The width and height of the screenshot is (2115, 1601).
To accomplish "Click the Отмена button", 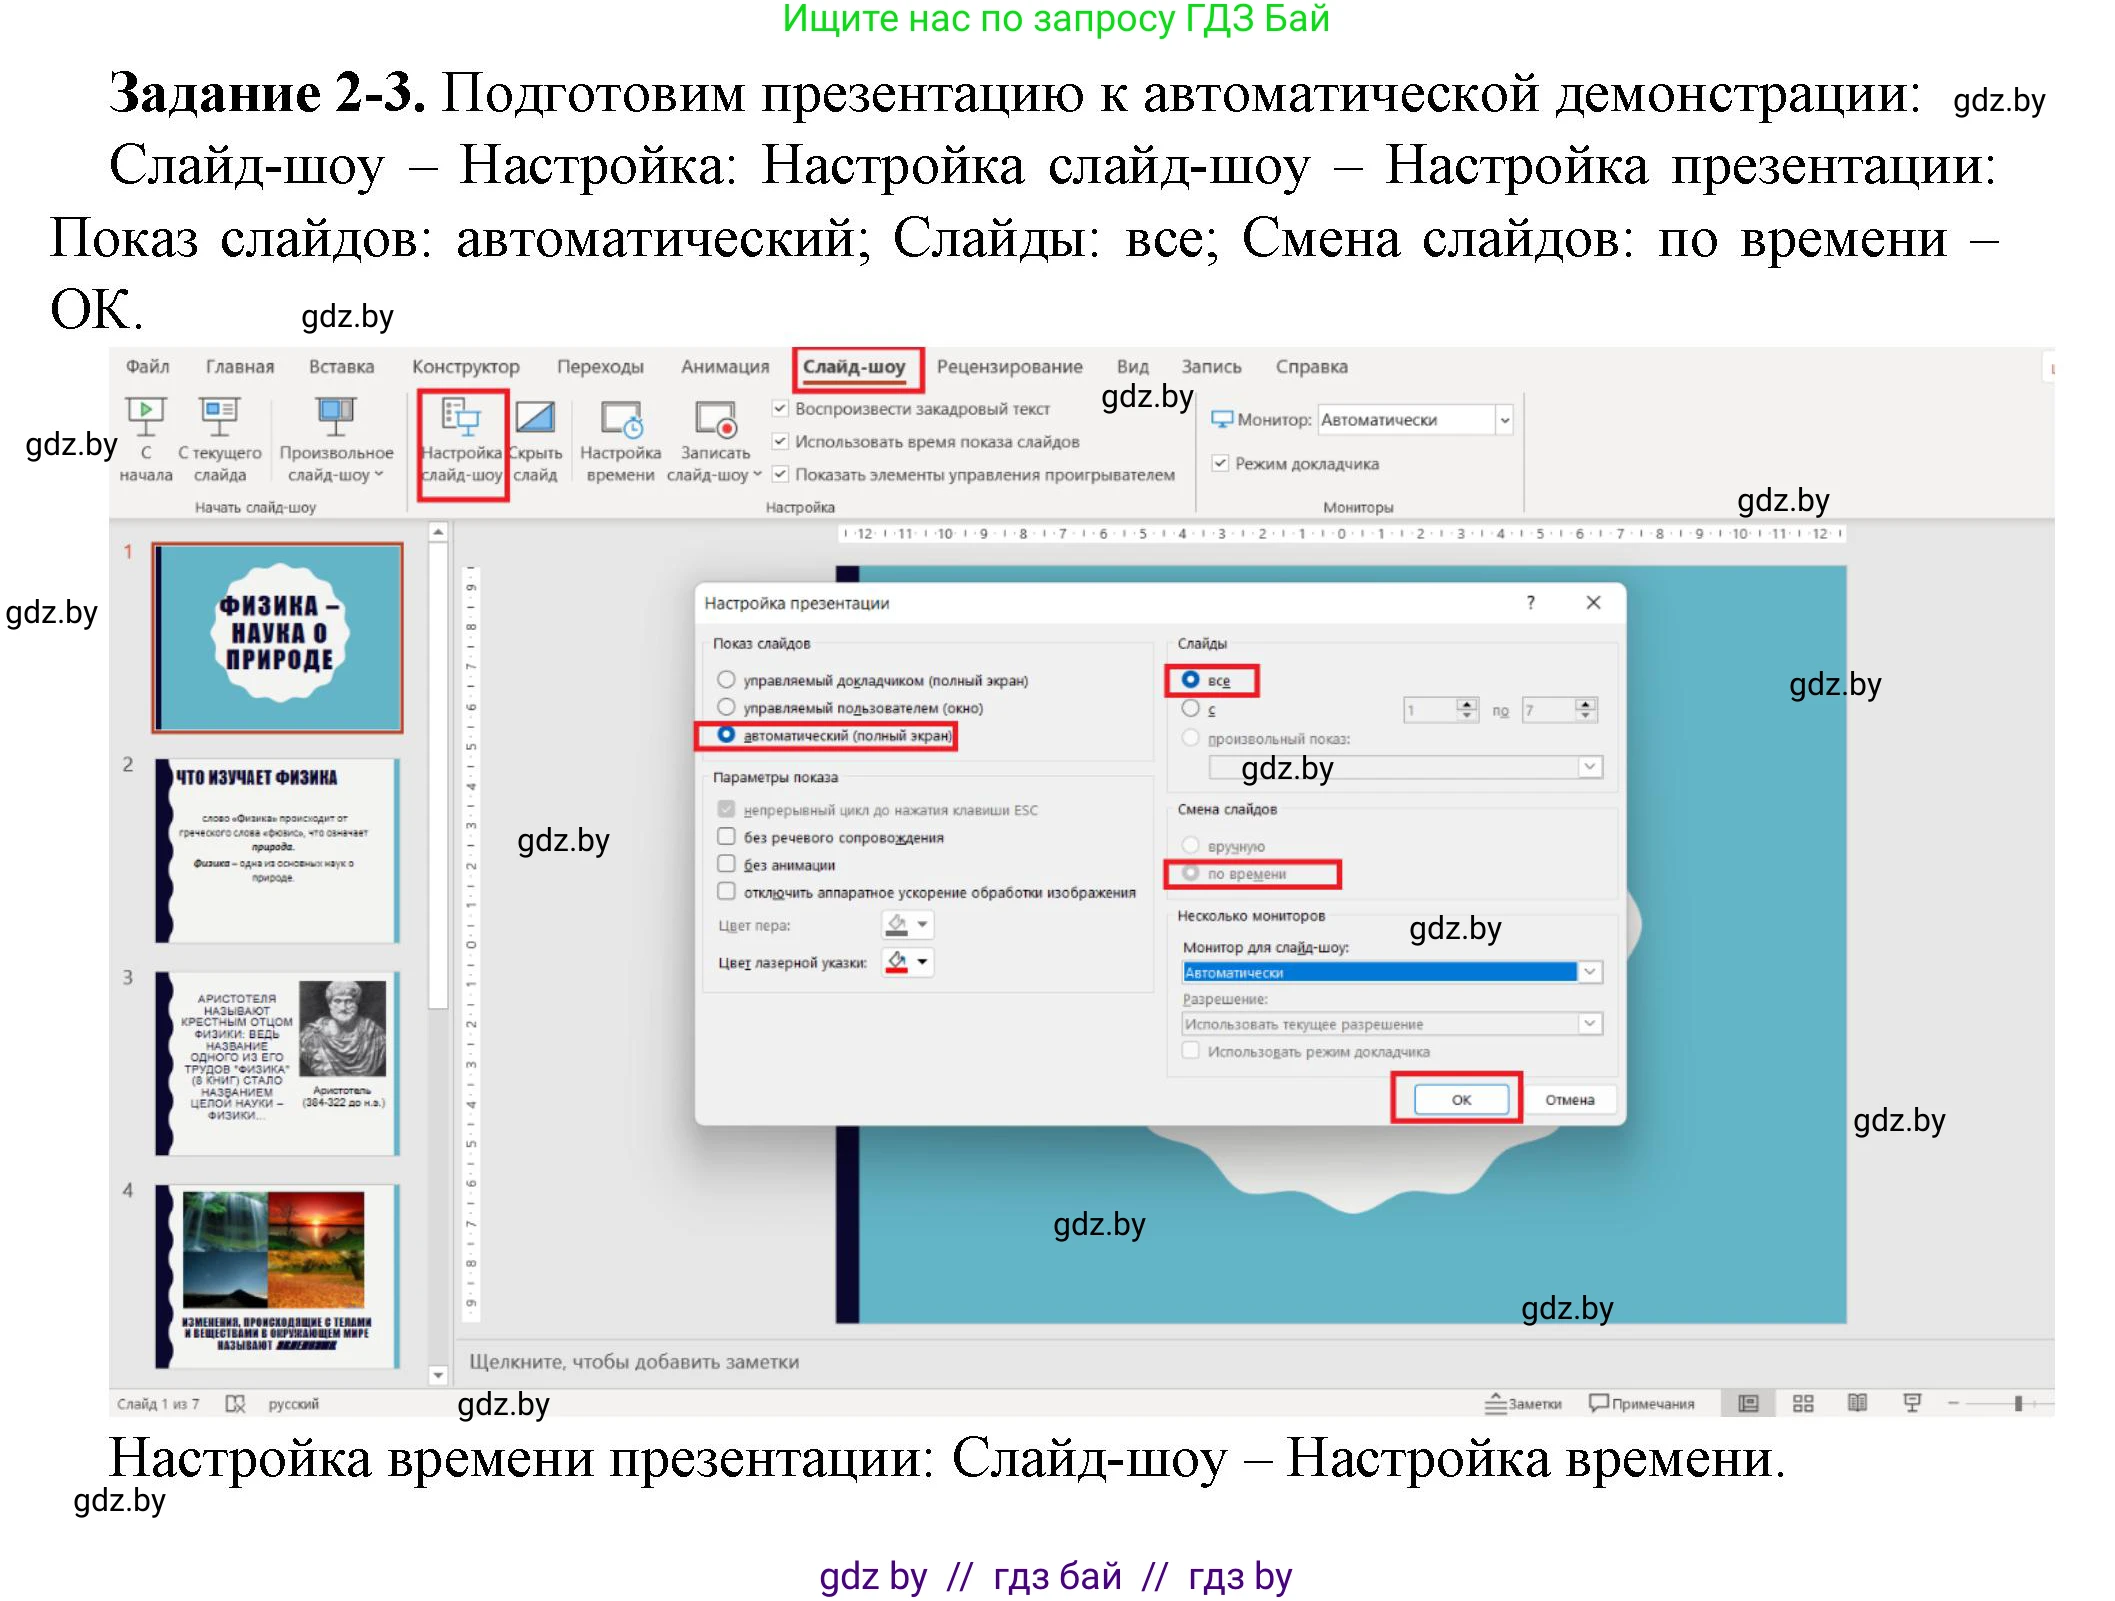I will pos(1568,1098).
